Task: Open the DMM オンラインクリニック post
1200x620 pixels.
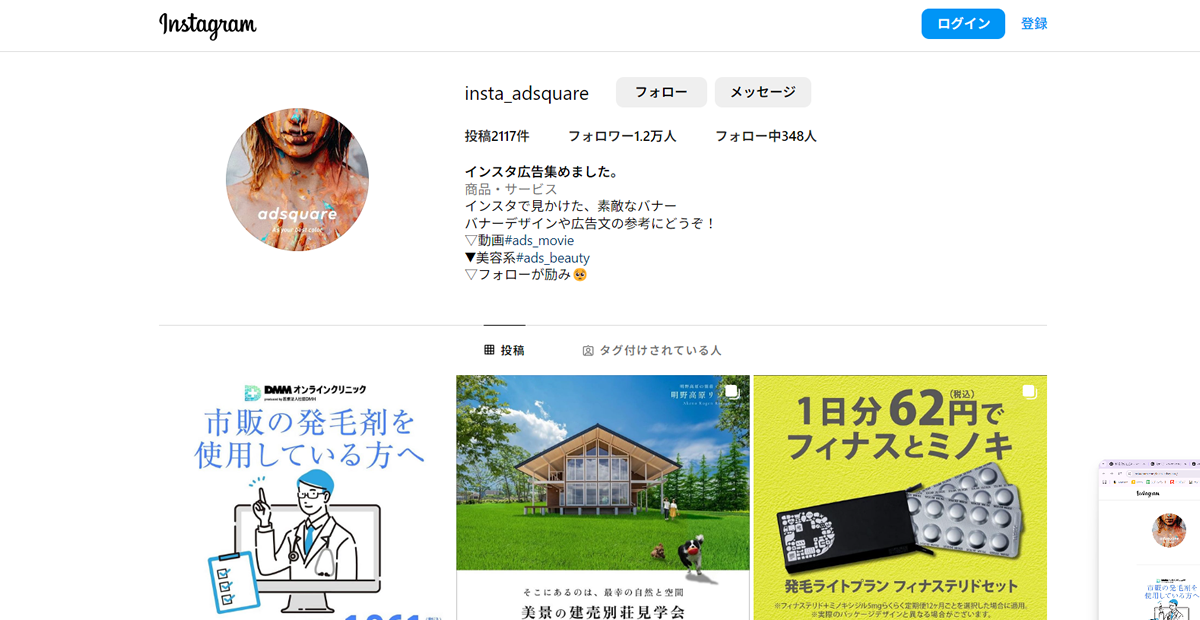Action: tap(305, 498)
